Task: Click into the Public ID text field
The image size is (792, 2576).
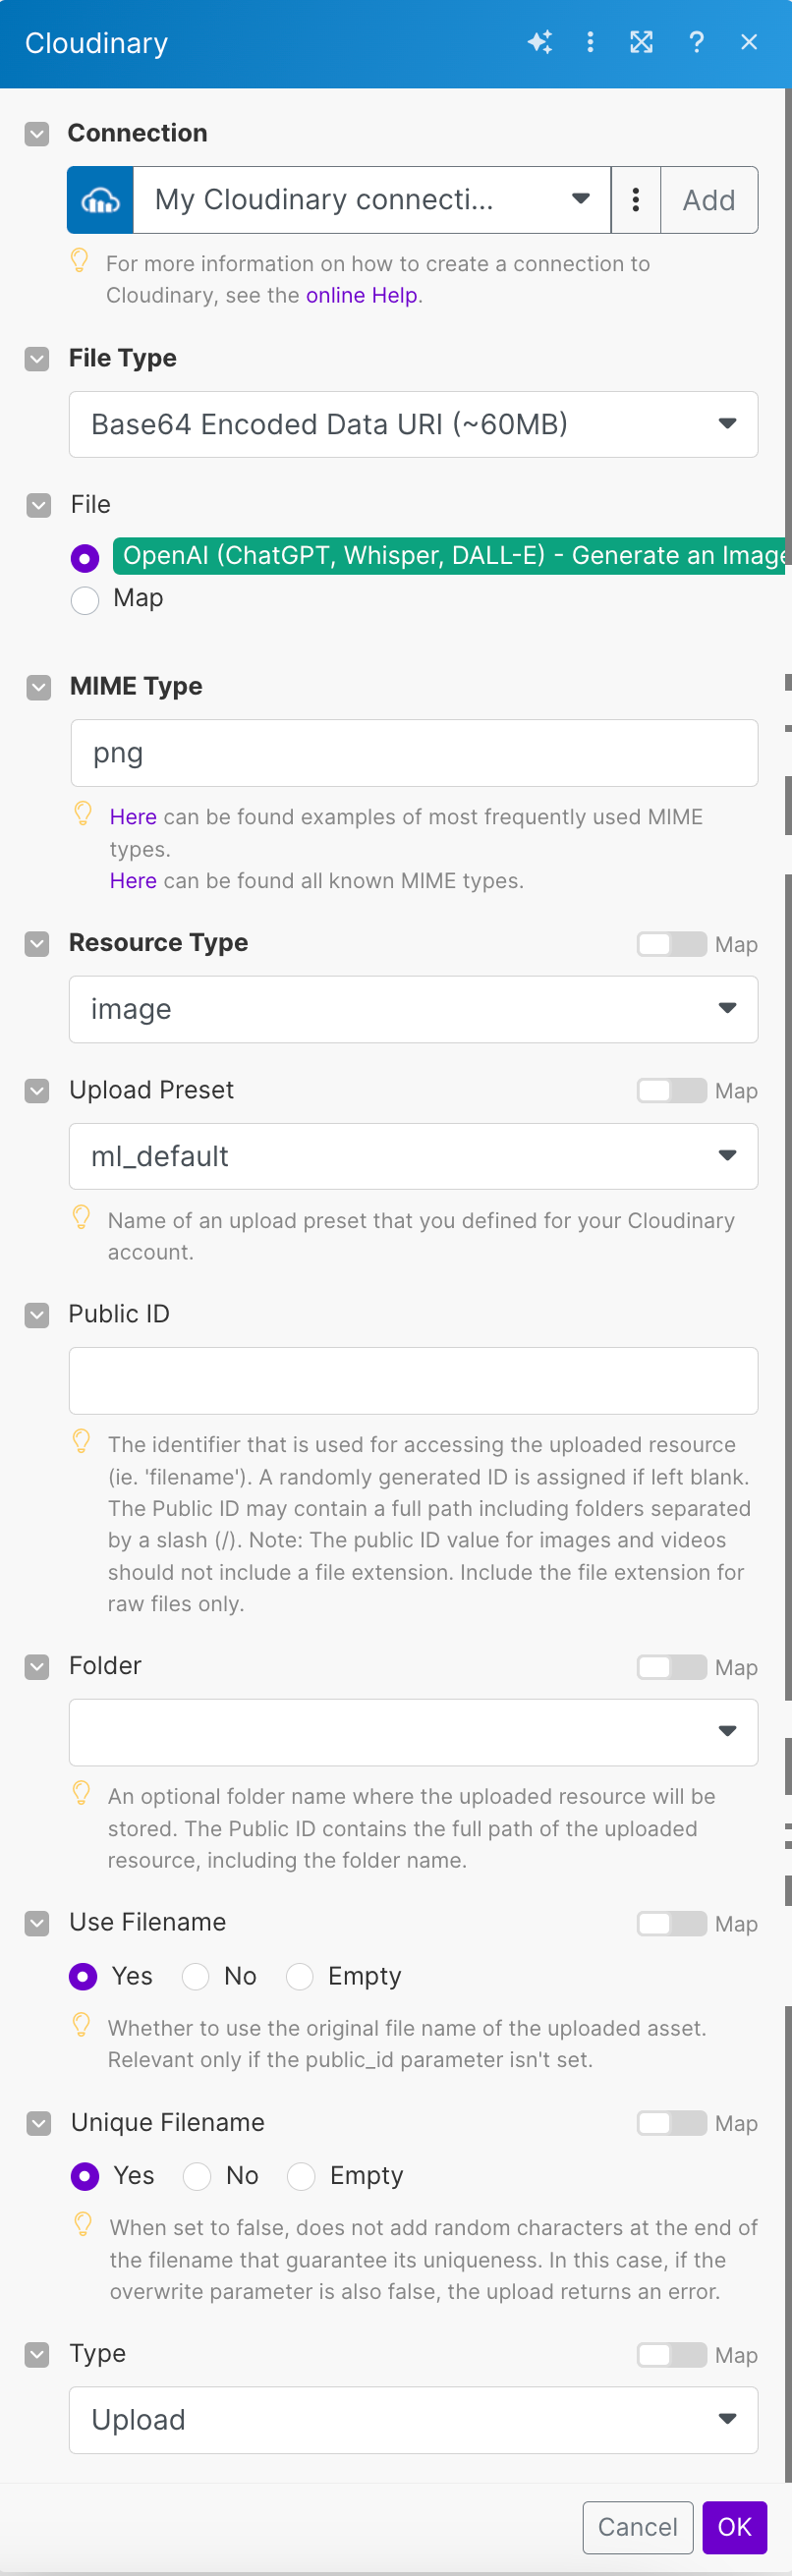Action: pos(413,1381)
